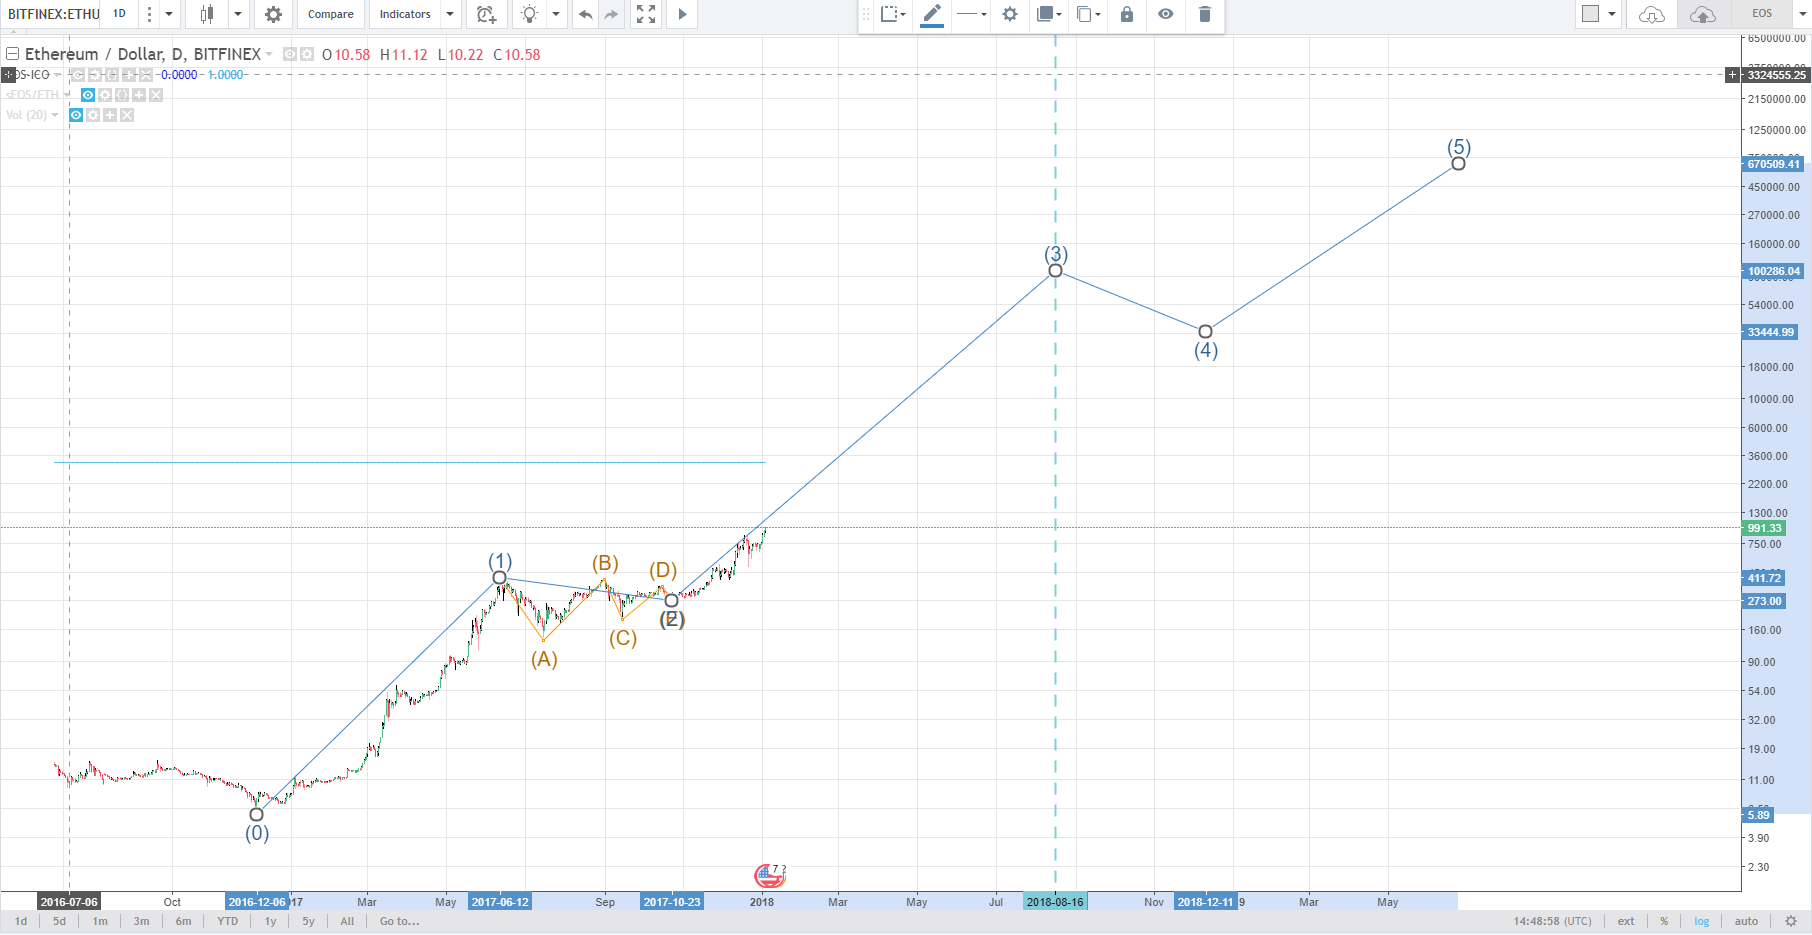Select the 1D interval button
1812x935 pixels.
(119, 14)
